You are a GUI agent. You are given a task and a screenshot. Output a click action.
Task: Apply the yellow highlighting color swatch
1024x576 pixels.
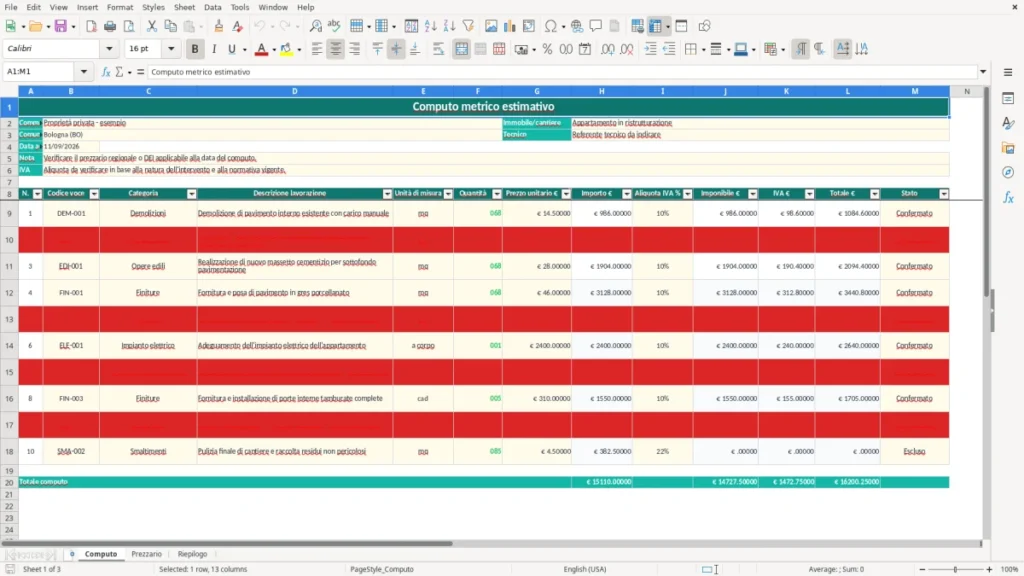pos(286,49)
